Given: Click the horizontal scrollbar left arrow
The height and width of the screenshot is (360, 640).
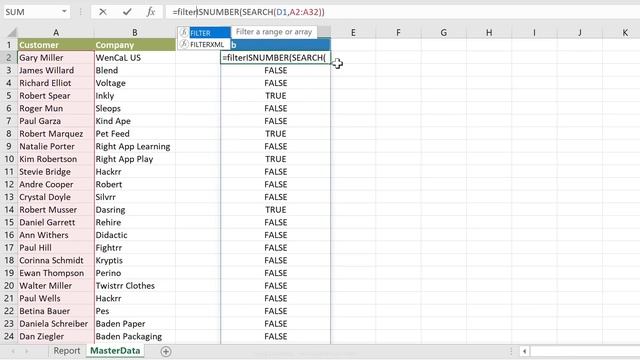Looking at the screenshot, I should click(524, 351).
